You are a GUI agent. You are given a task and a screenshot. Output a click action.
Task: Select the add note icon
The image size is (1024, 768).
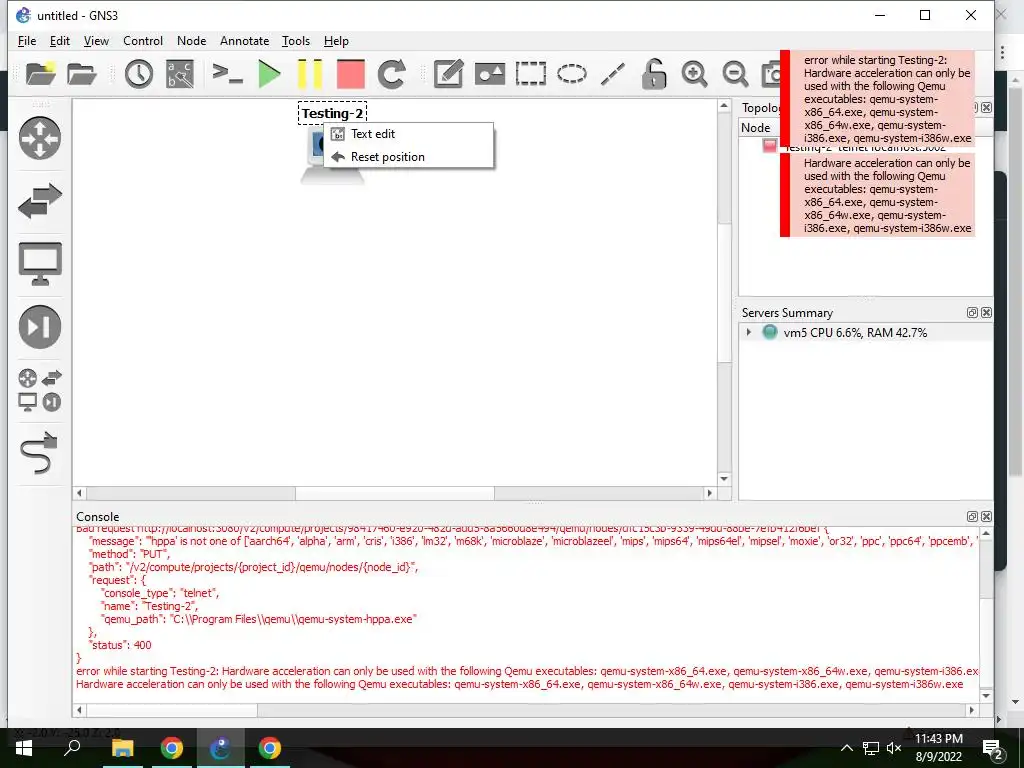(449, 74)
